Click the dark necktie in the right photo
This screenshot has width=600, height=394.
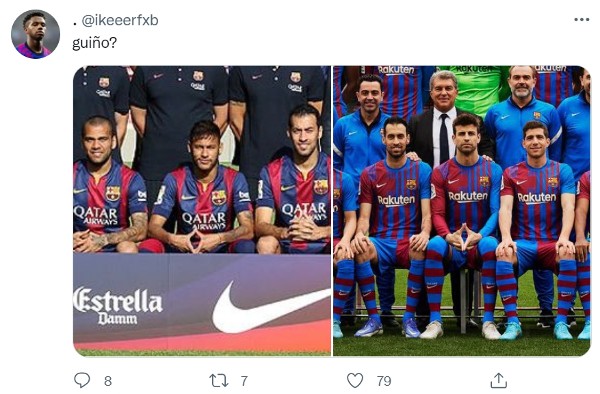443,138
